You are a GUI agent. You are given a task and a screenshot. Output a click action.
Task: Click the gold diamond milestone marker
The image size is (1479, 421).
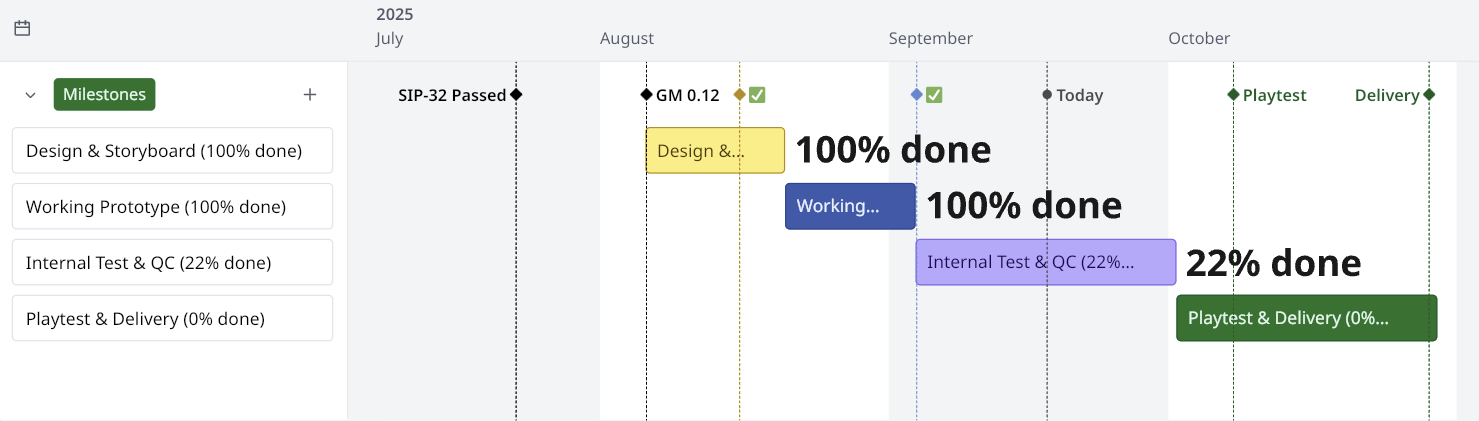pos(740,95)
